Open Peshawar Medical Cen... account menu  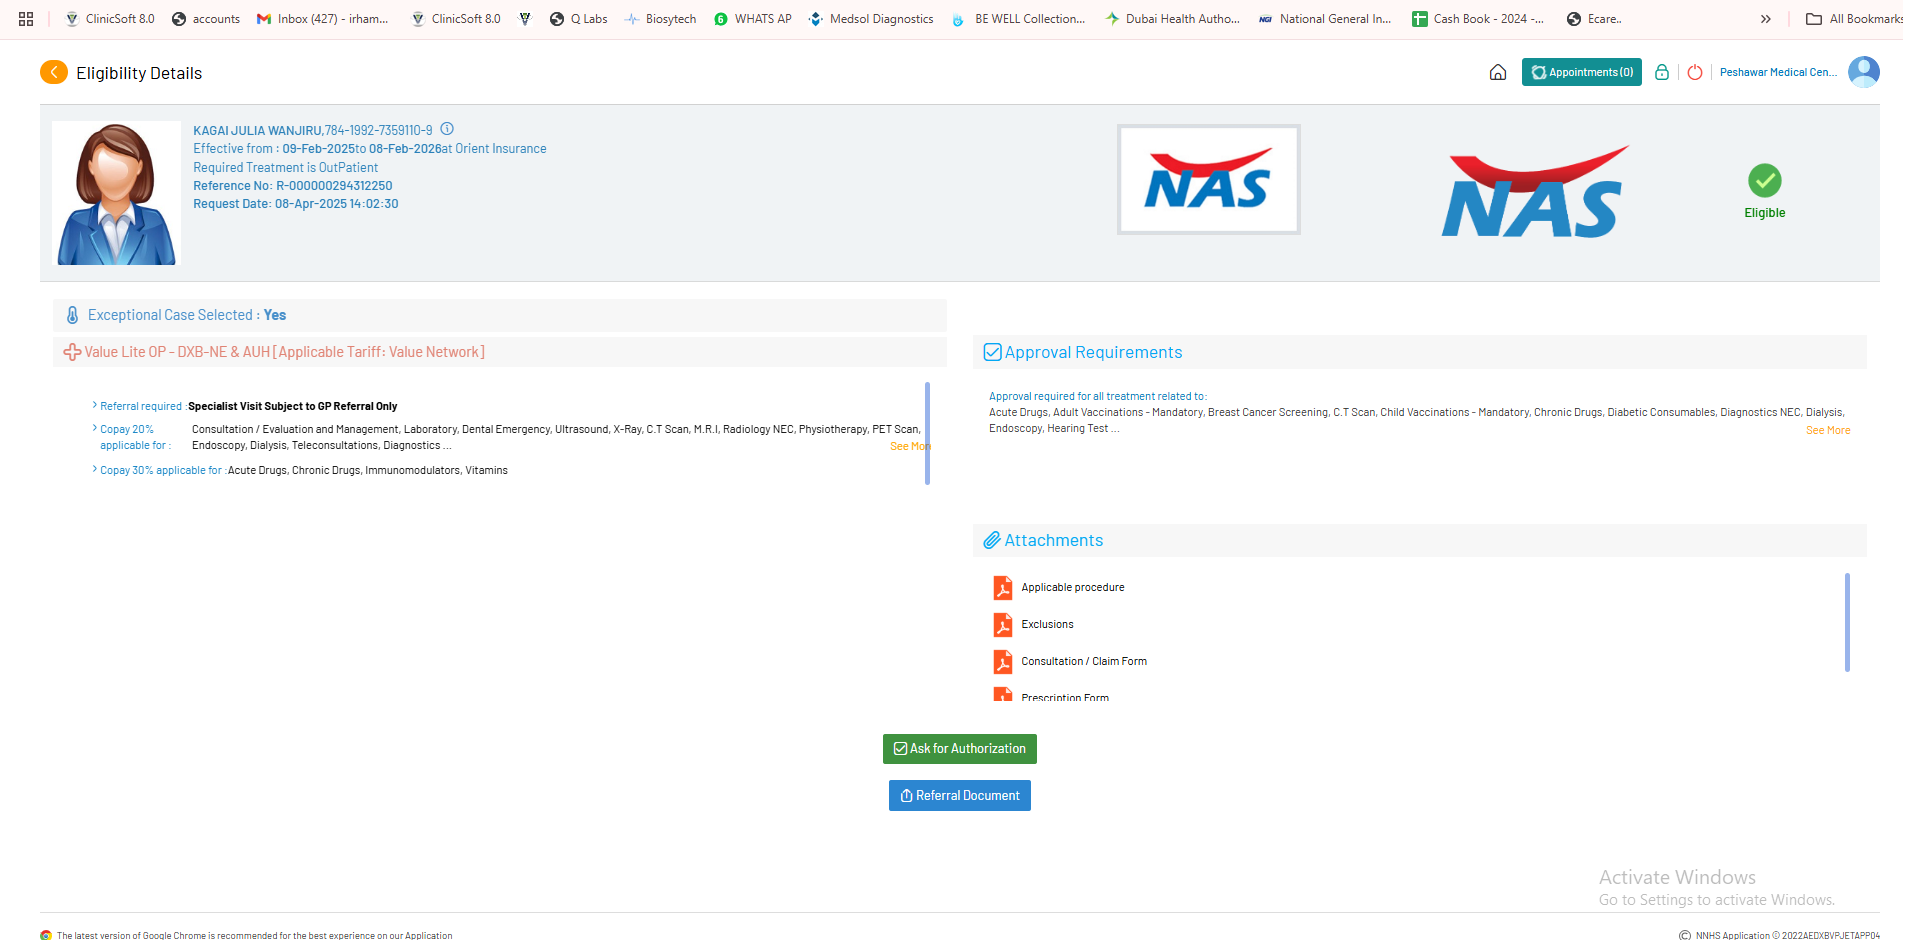coord(1778,72)
